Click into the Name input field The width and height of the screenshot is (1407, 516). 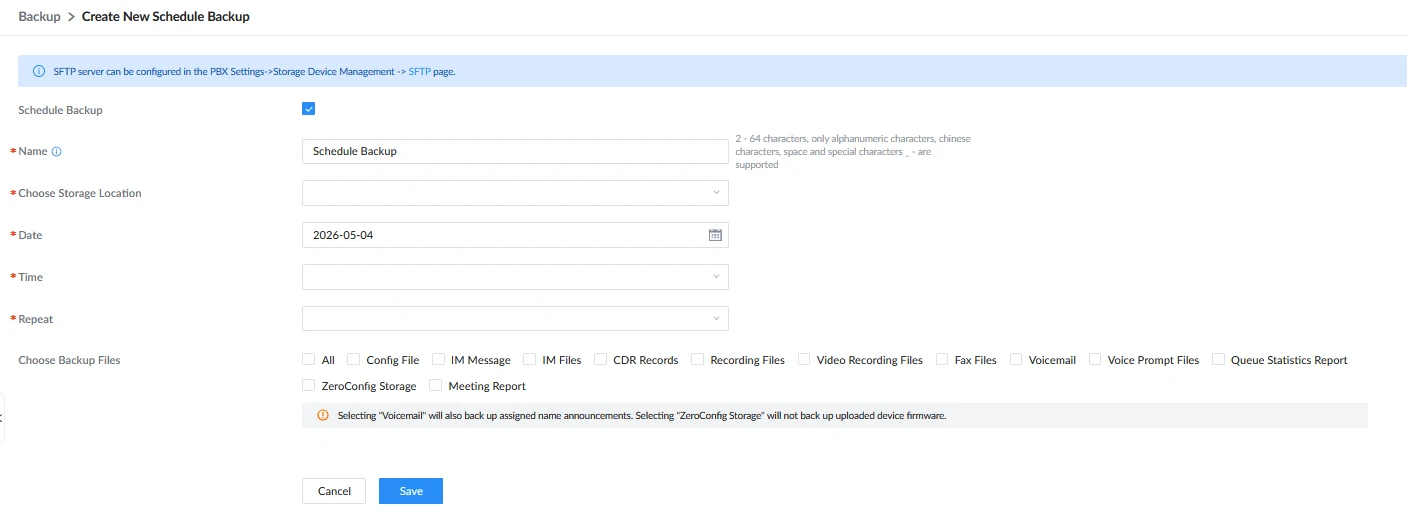click(x=515, y=151)
